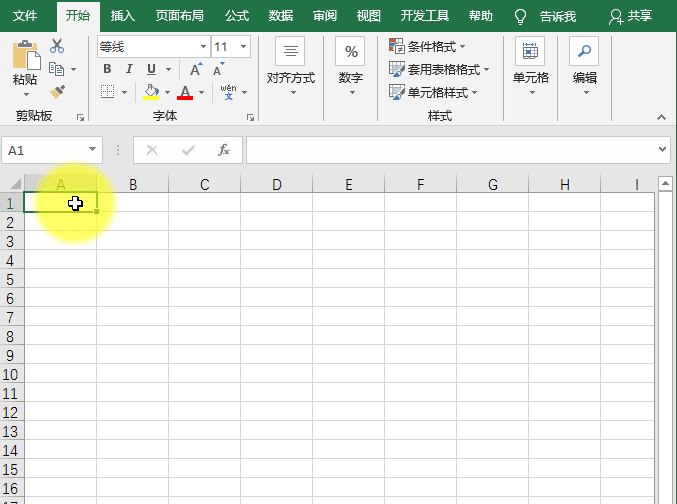This screenshot has width=677, height=504.
Task: Select the Format Painter brush icon
Action: [x=57, y=91]
